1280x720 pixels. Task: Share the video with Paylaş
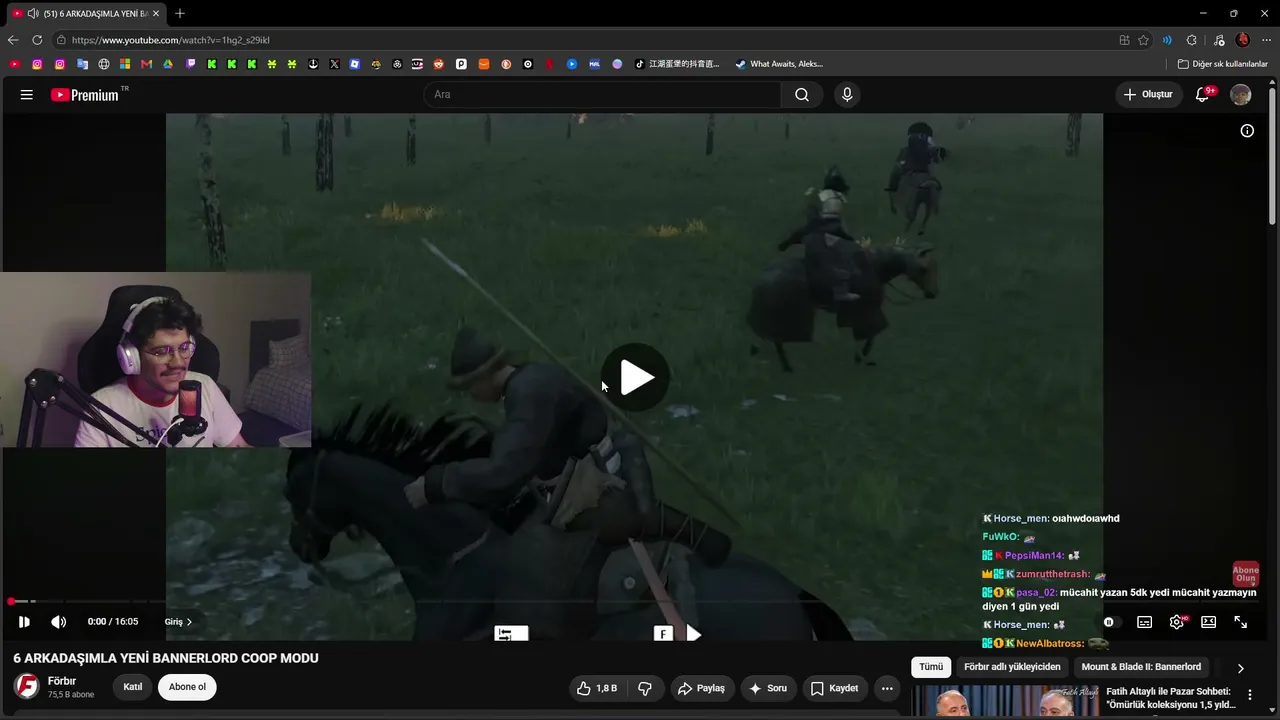(701, 688)
